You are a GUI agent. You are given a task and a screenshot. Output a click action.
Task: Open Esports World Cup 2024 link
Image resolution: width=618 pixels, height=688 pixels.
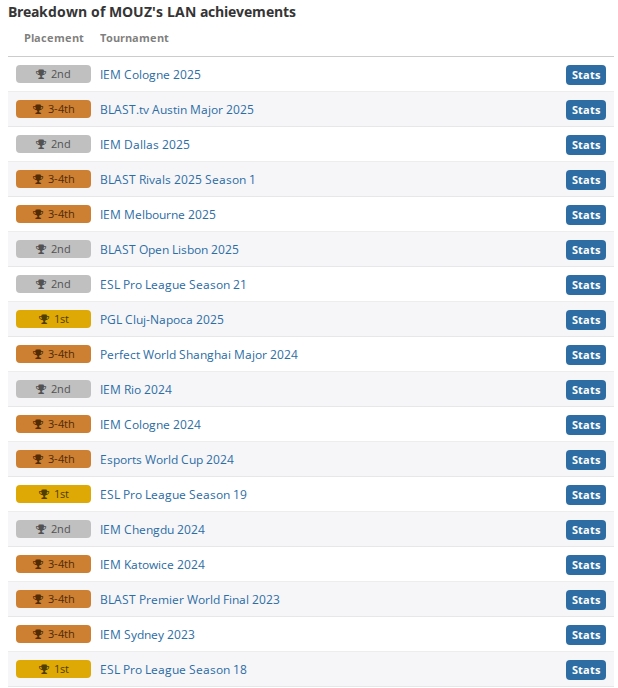click(x=167, y=460)
